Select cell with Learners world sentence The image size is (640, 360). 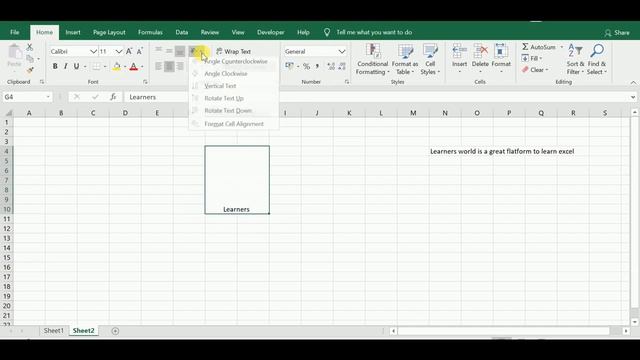pyautogui.click(x=502, y=151)
